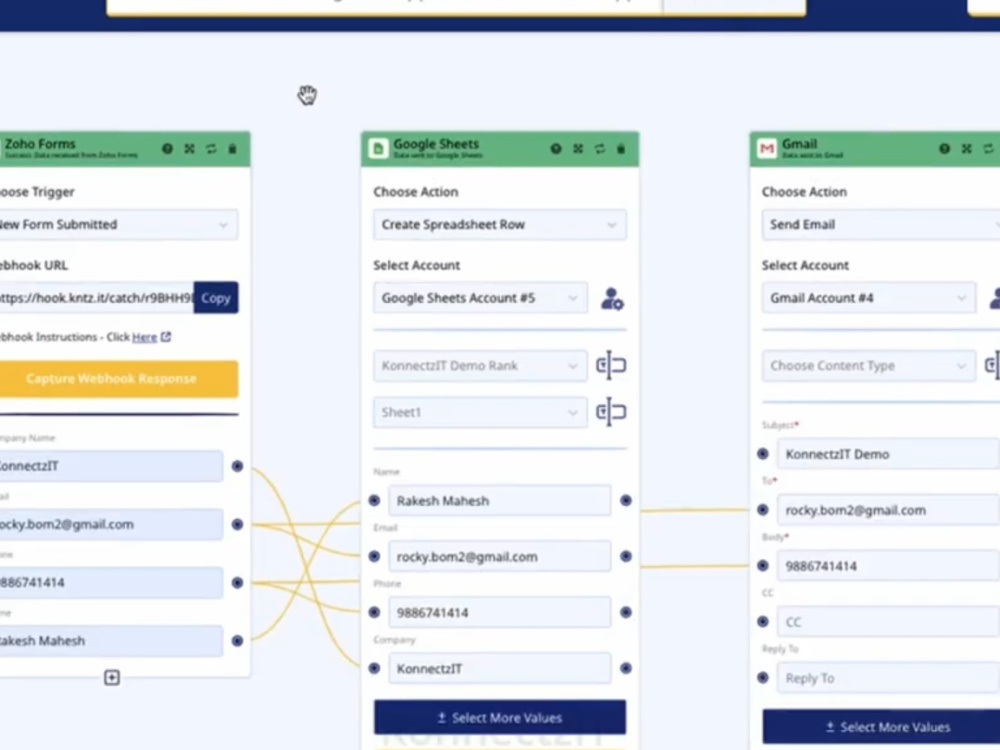Click expand arrows icon on Zoho Forms card
The image size is (1000, 750).
[x=189, y=149]
